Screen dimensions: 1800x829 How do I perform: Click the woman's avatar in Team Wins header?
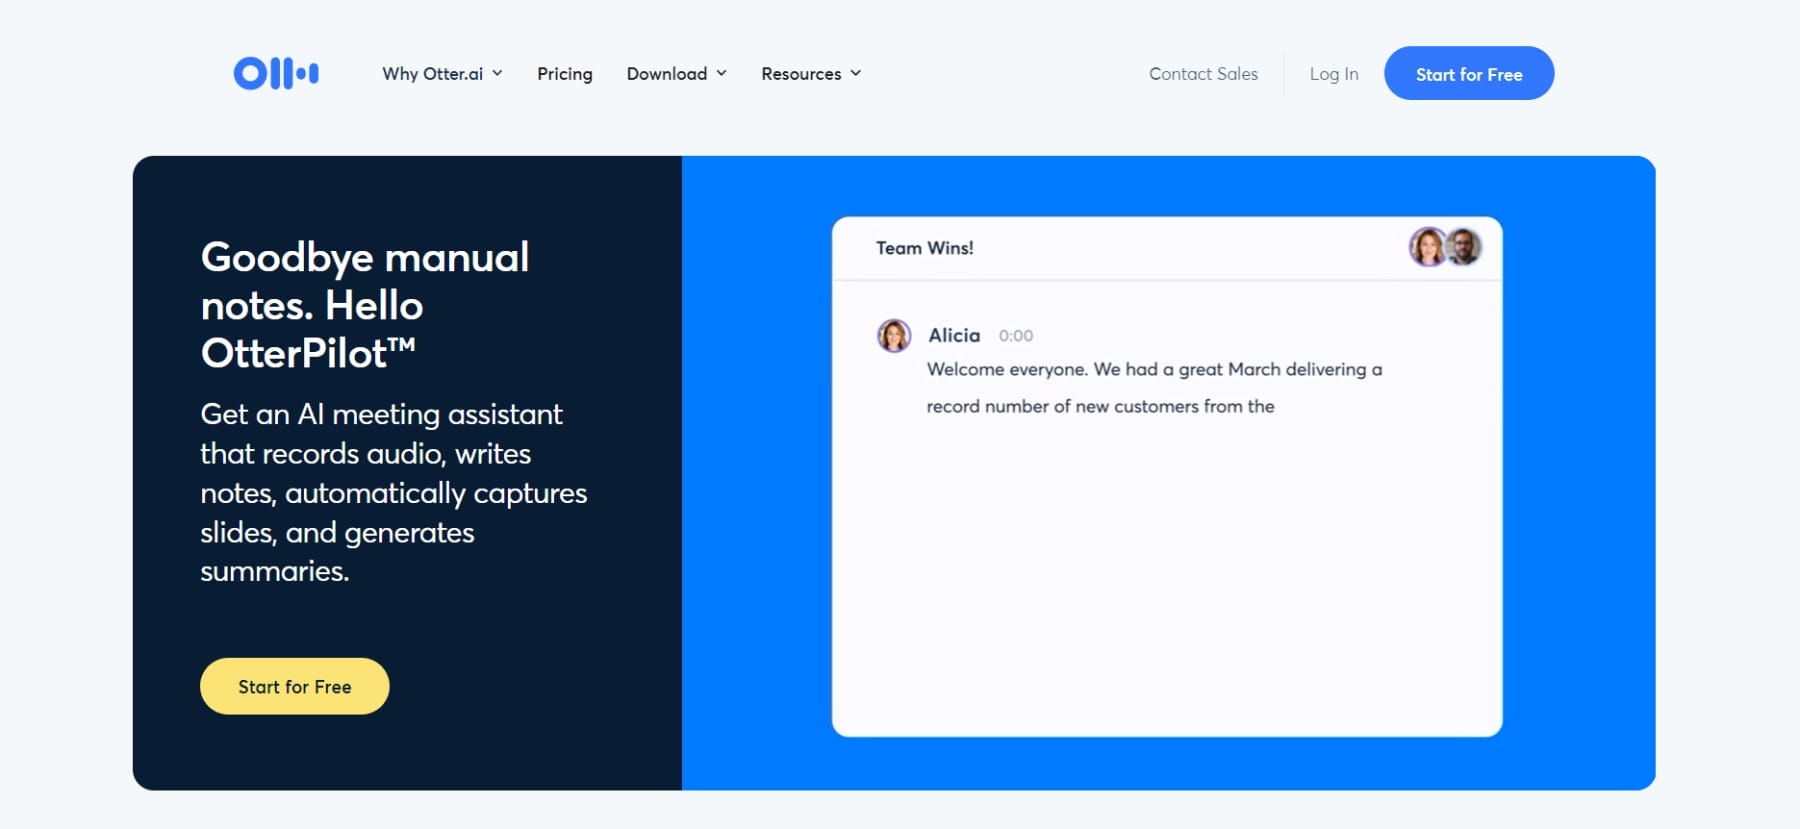click(1427, 247)
